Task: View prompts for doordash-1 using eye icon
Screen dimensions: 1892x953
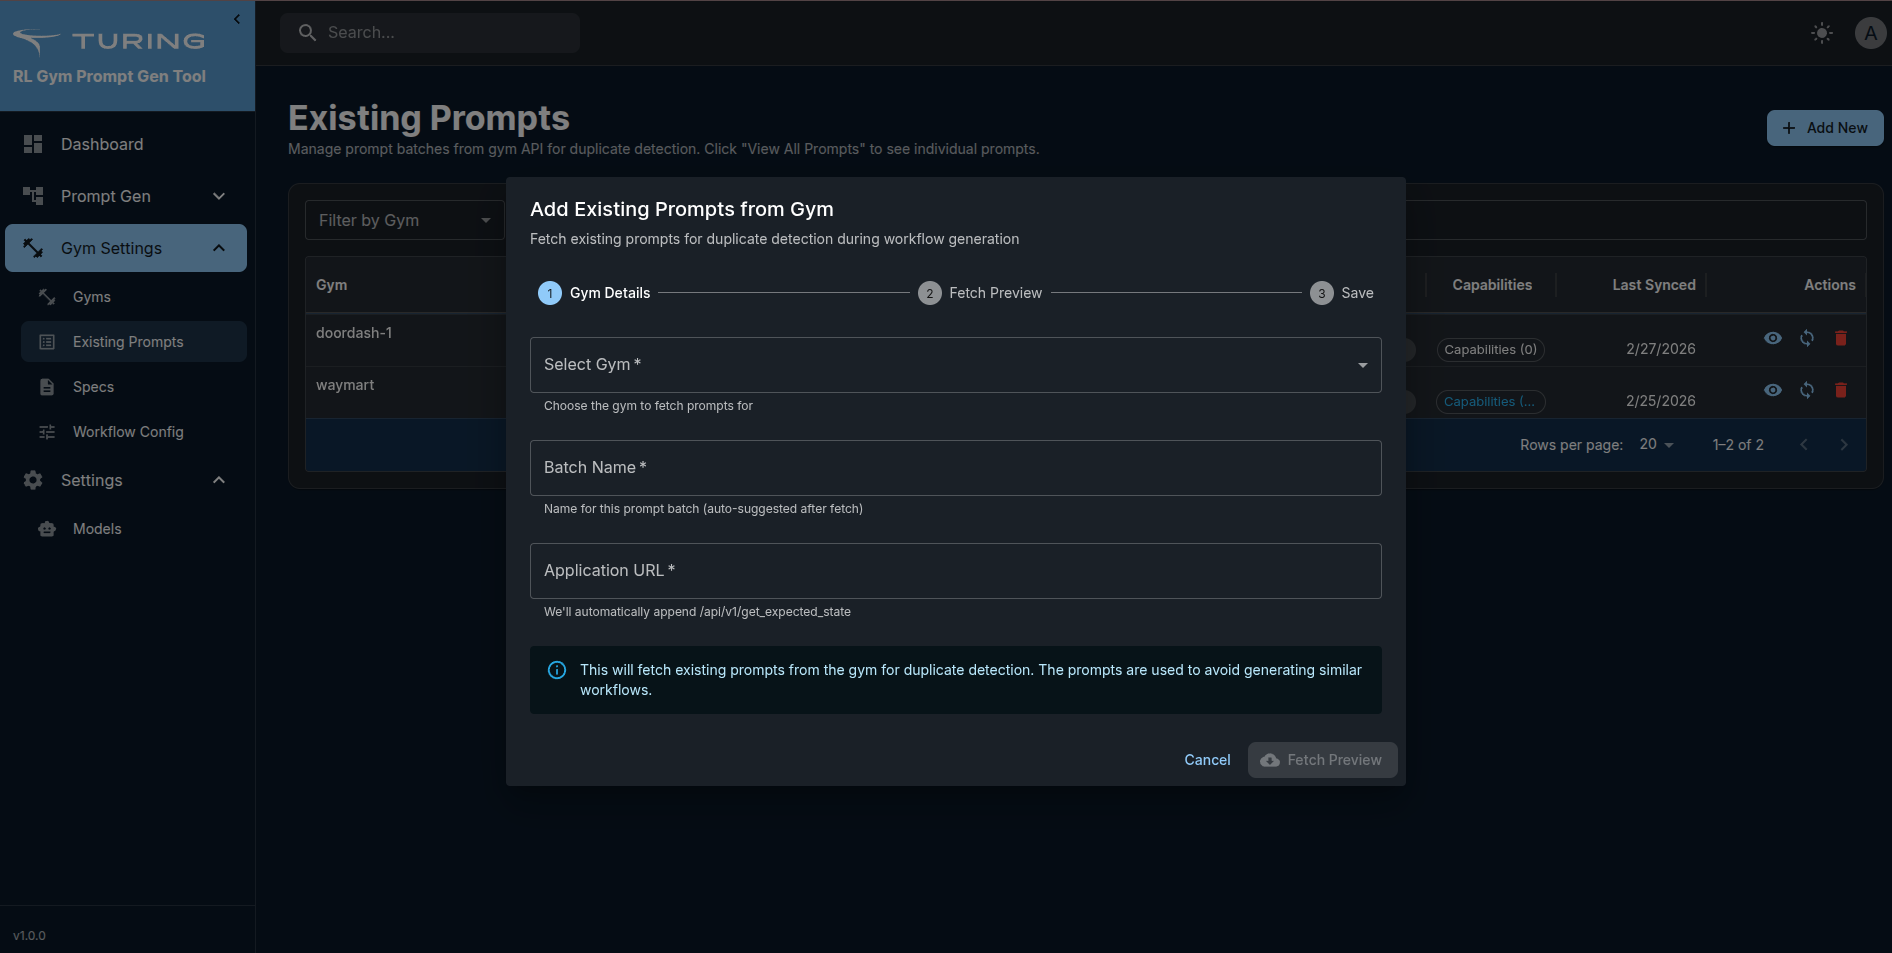Action: 1773,338
